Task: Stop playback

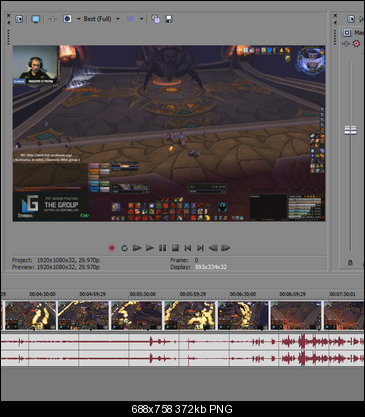Action: pyautogui.click(x=175, y=248)
